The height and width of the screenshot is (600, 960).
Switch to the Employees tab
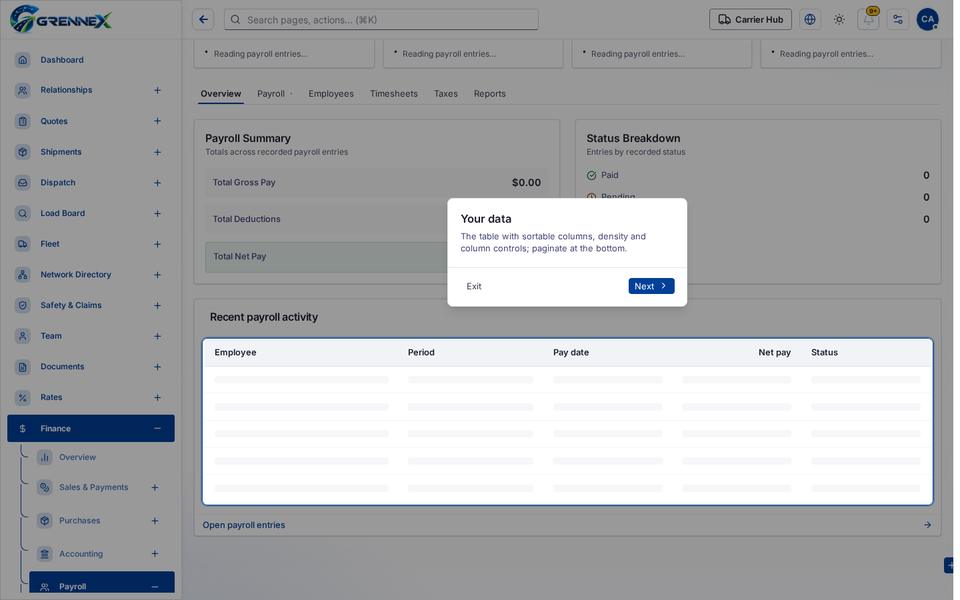331,94
